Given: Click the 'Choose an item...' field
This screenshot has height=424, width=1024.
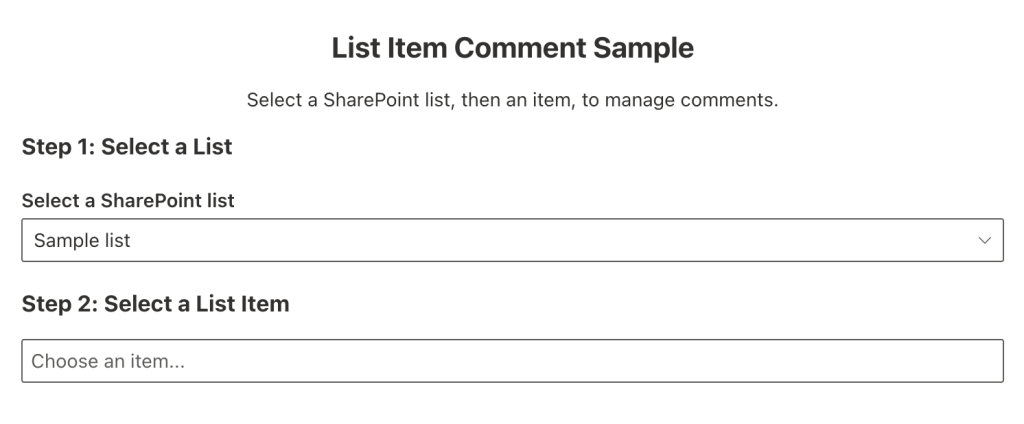Looking at the screenshot, I should point(512,361).
